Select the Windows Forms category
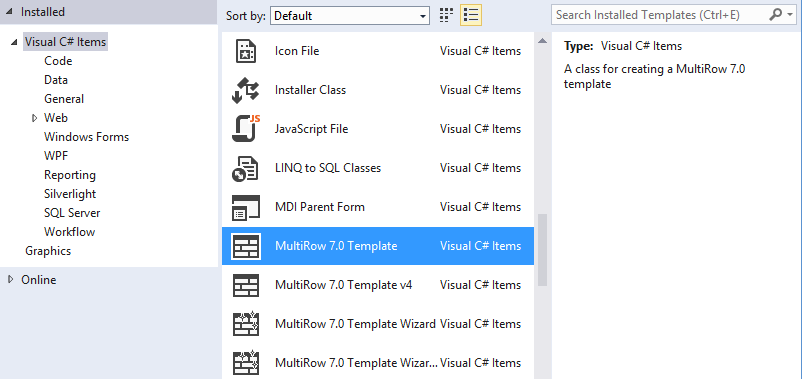Screen dimensions: 802x379 86,137
